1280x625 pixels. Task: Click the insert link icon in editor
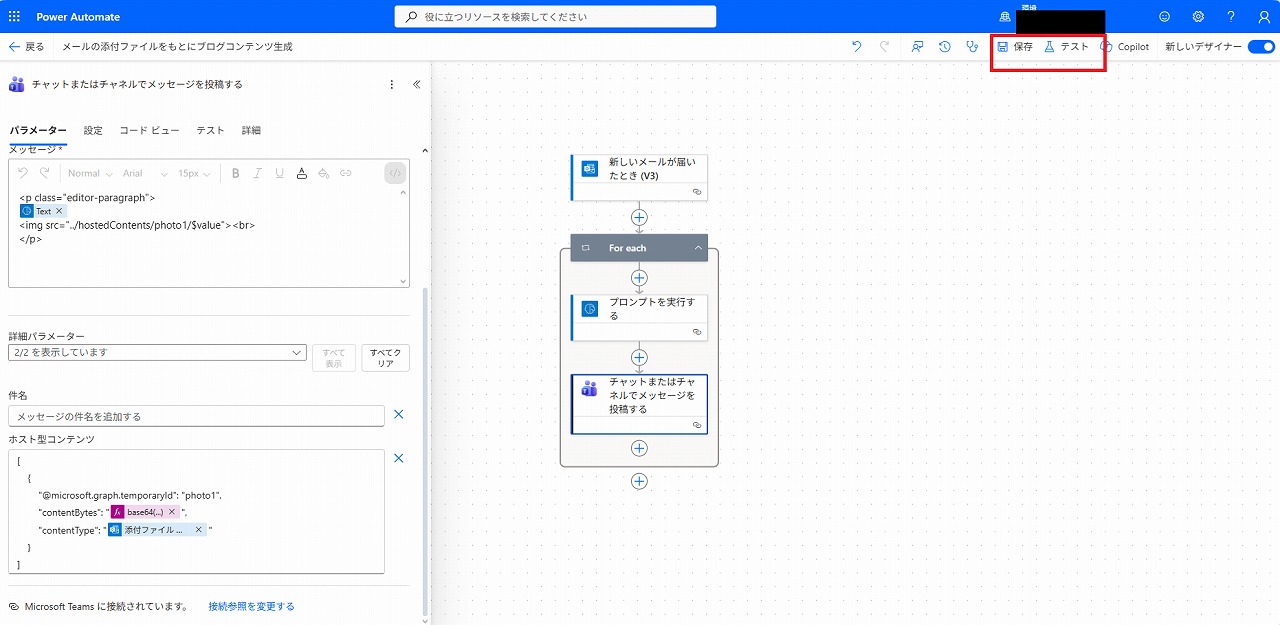click(x=346, y=173)
